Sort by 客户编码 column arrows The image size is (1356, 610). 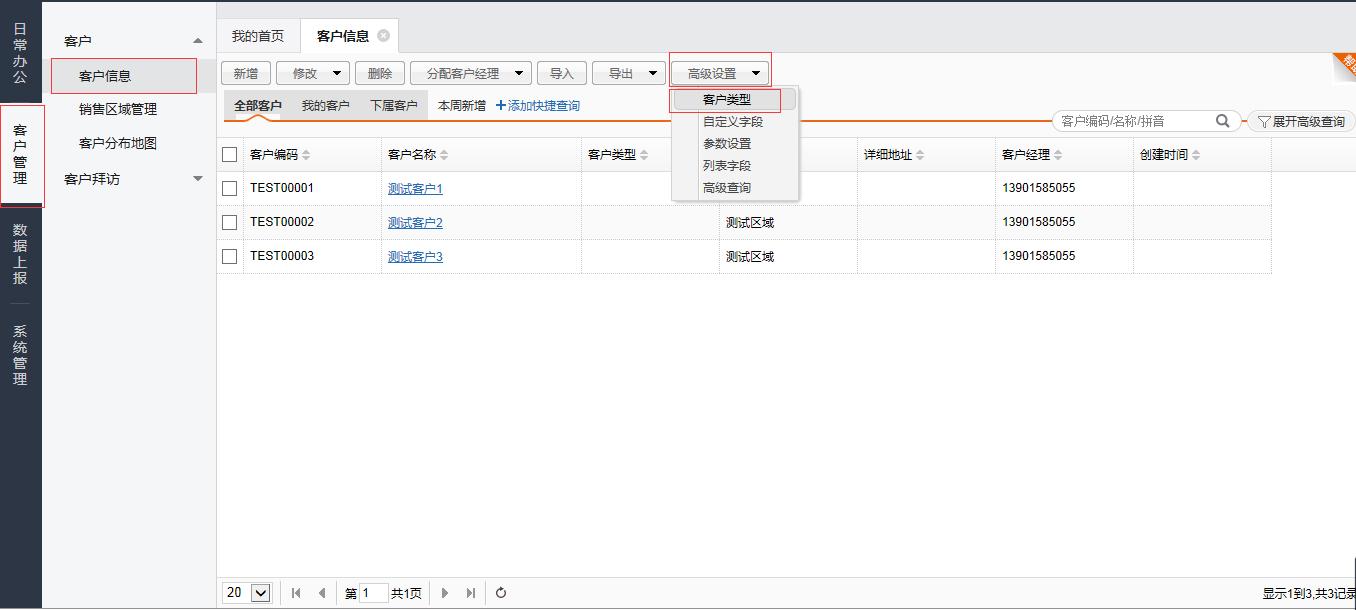click(306, 155)
